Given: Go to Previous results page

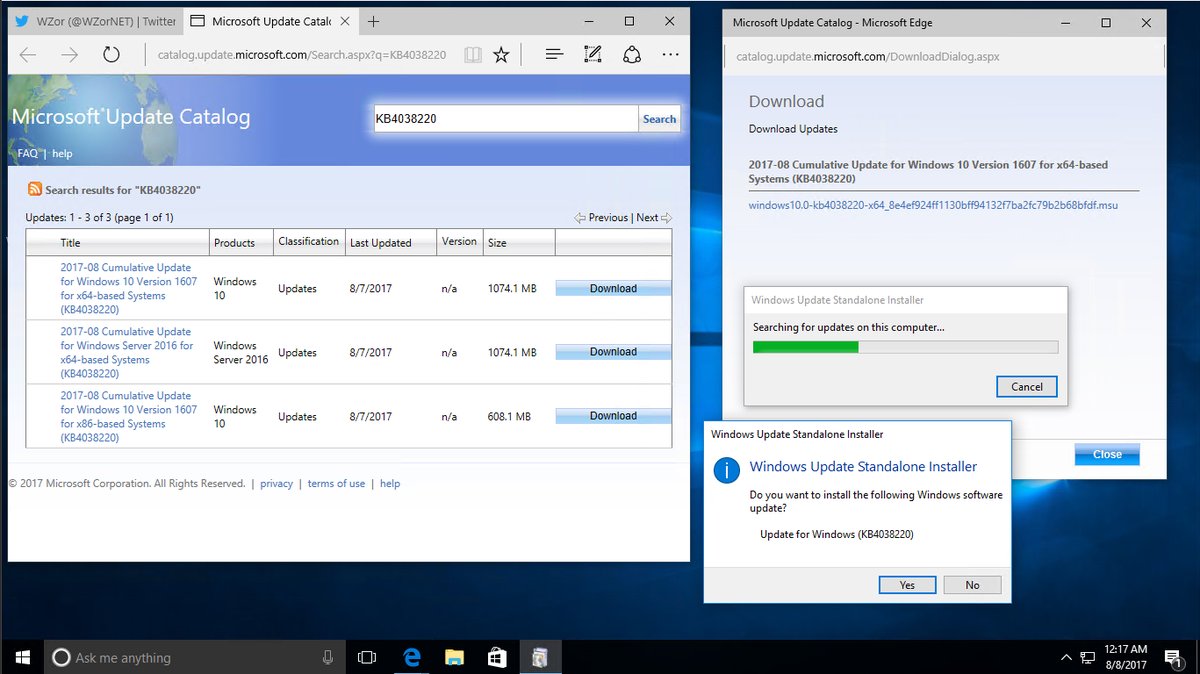Looking at the screenshot, I should pyautogui.click(x=601, y=217).
